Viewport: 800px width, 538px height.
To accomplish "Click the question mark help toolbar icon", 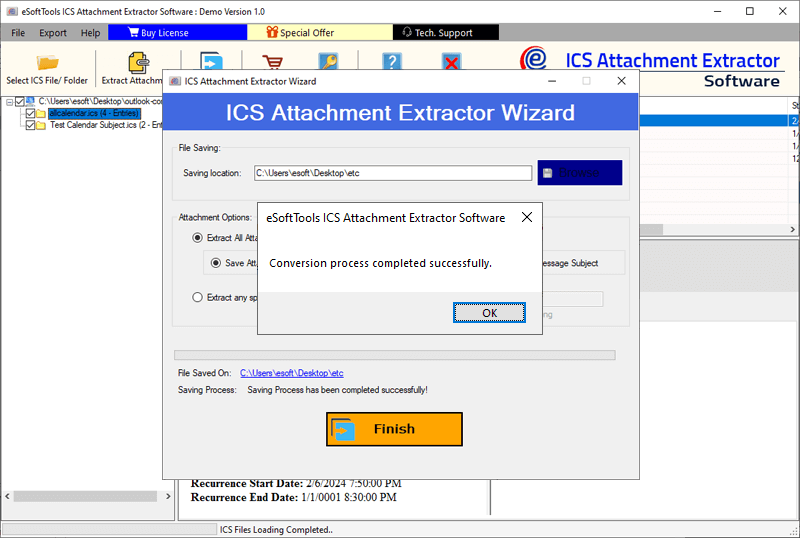I will pos(391,61).
